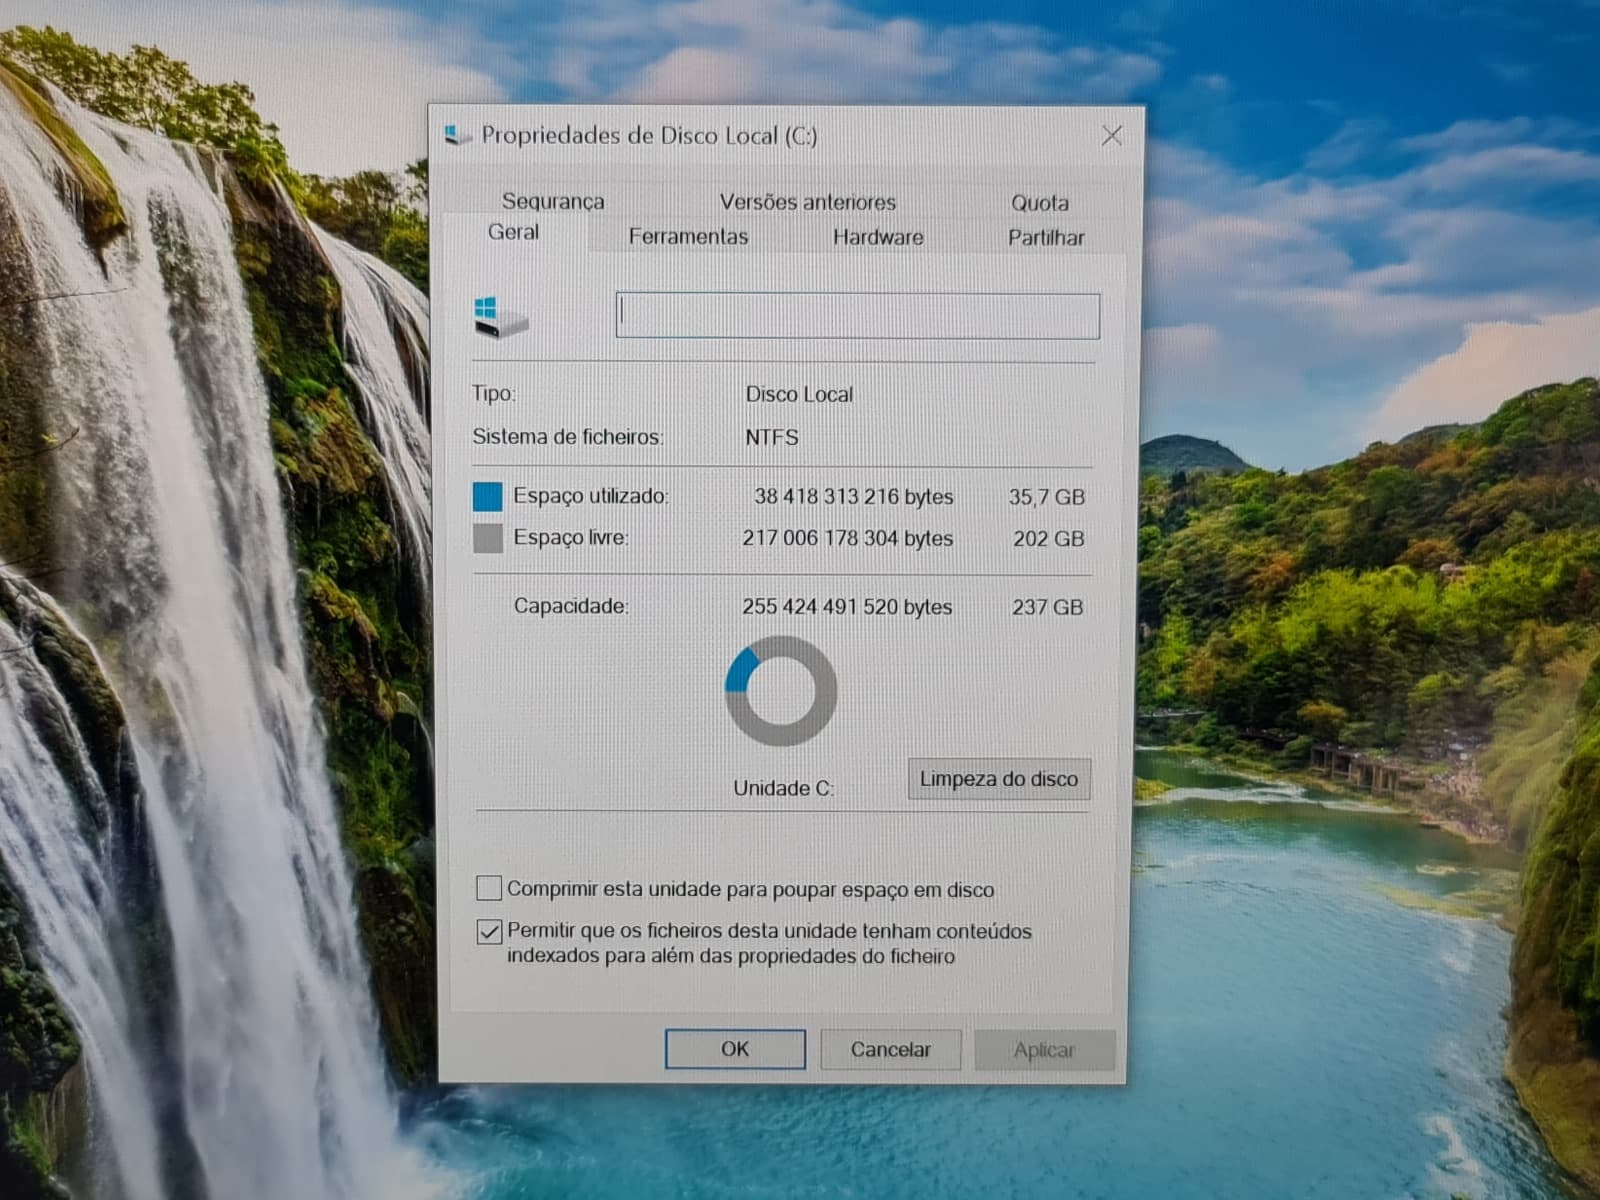1600x1200 pixels.
Task: Click the 'Espaço livre:' label
Action: tap(571, 538)
